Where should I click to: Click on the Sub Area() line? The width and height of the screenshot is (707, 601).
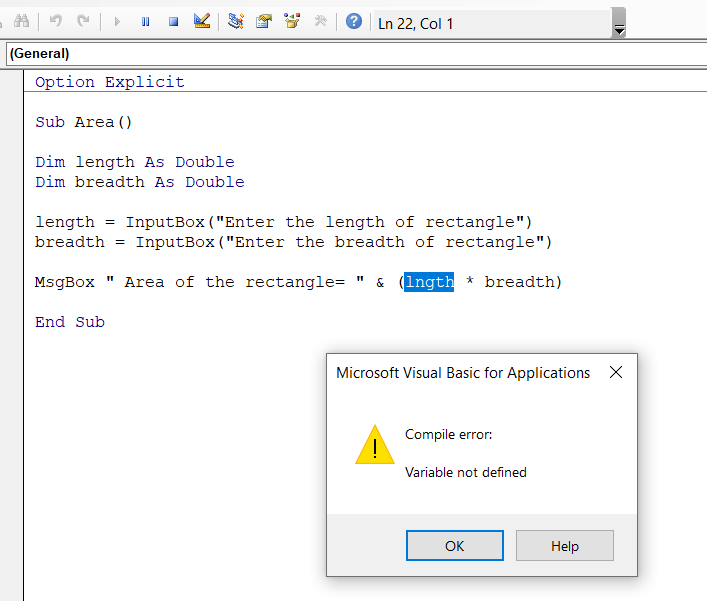tap(83, 122)
